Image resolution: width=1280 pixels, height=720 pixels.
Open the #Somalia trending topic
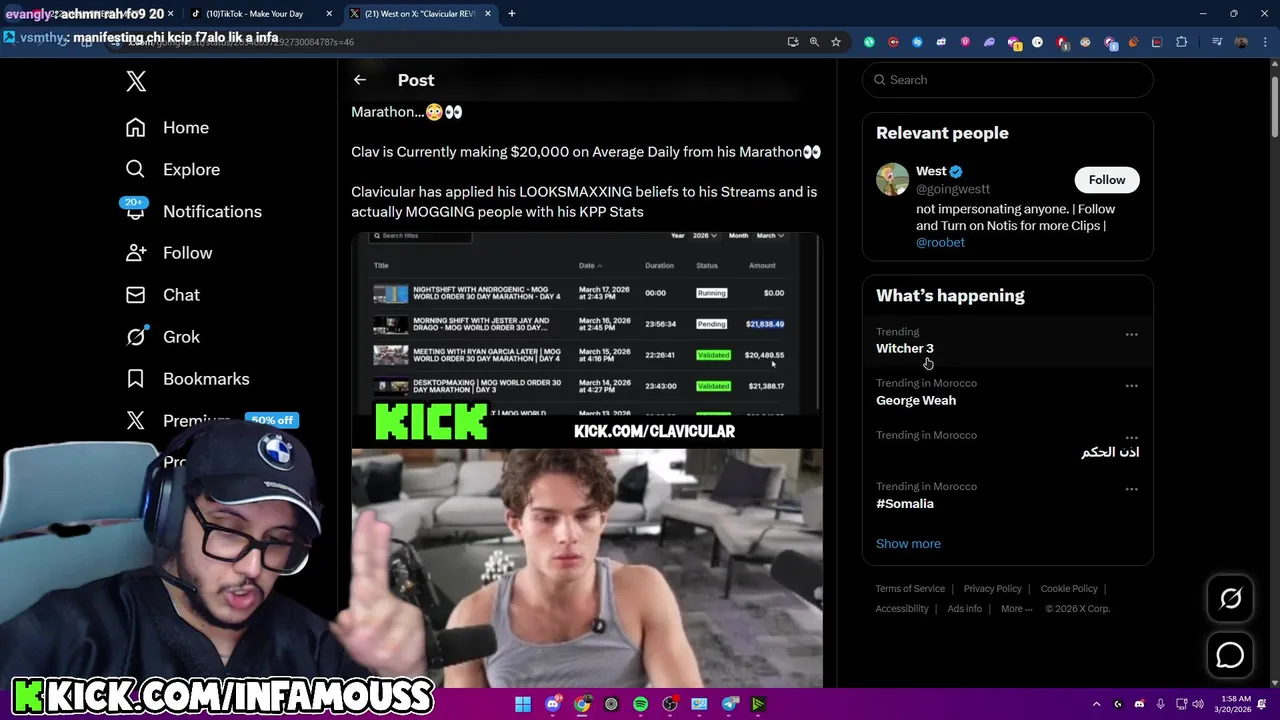[x=905, y=503]
